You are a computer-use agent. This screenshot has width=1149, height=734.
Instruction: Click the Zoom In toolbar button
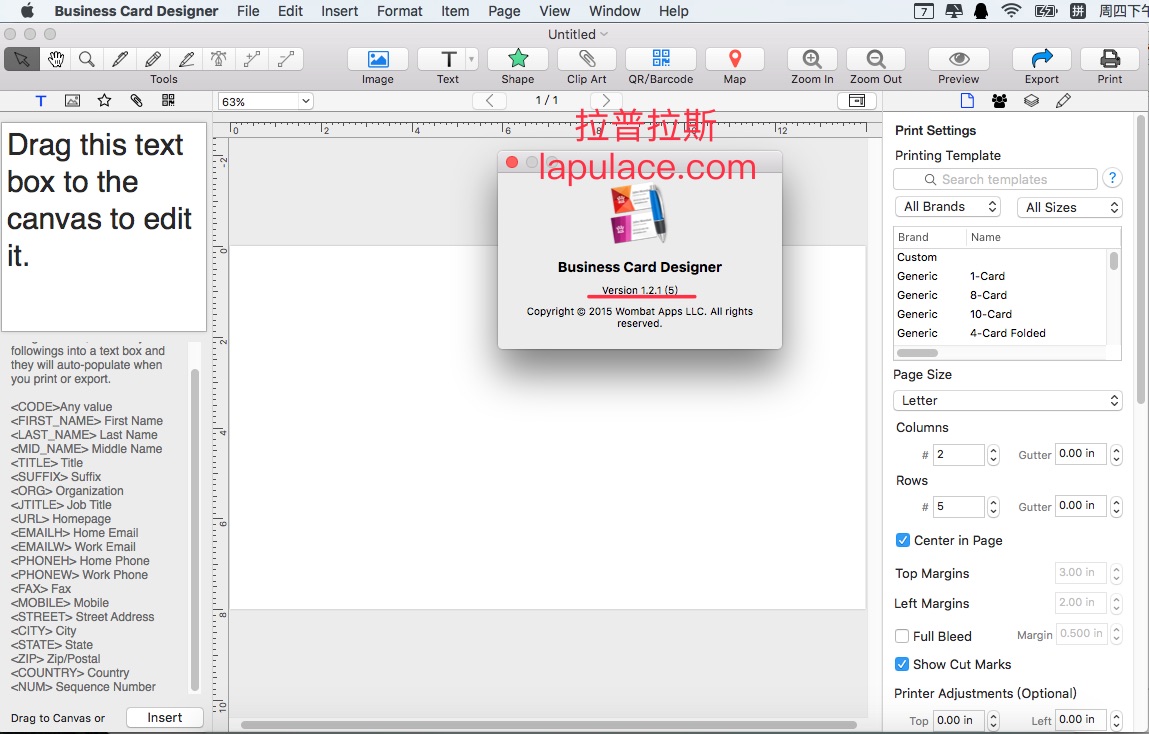click(x=812, y=59)
